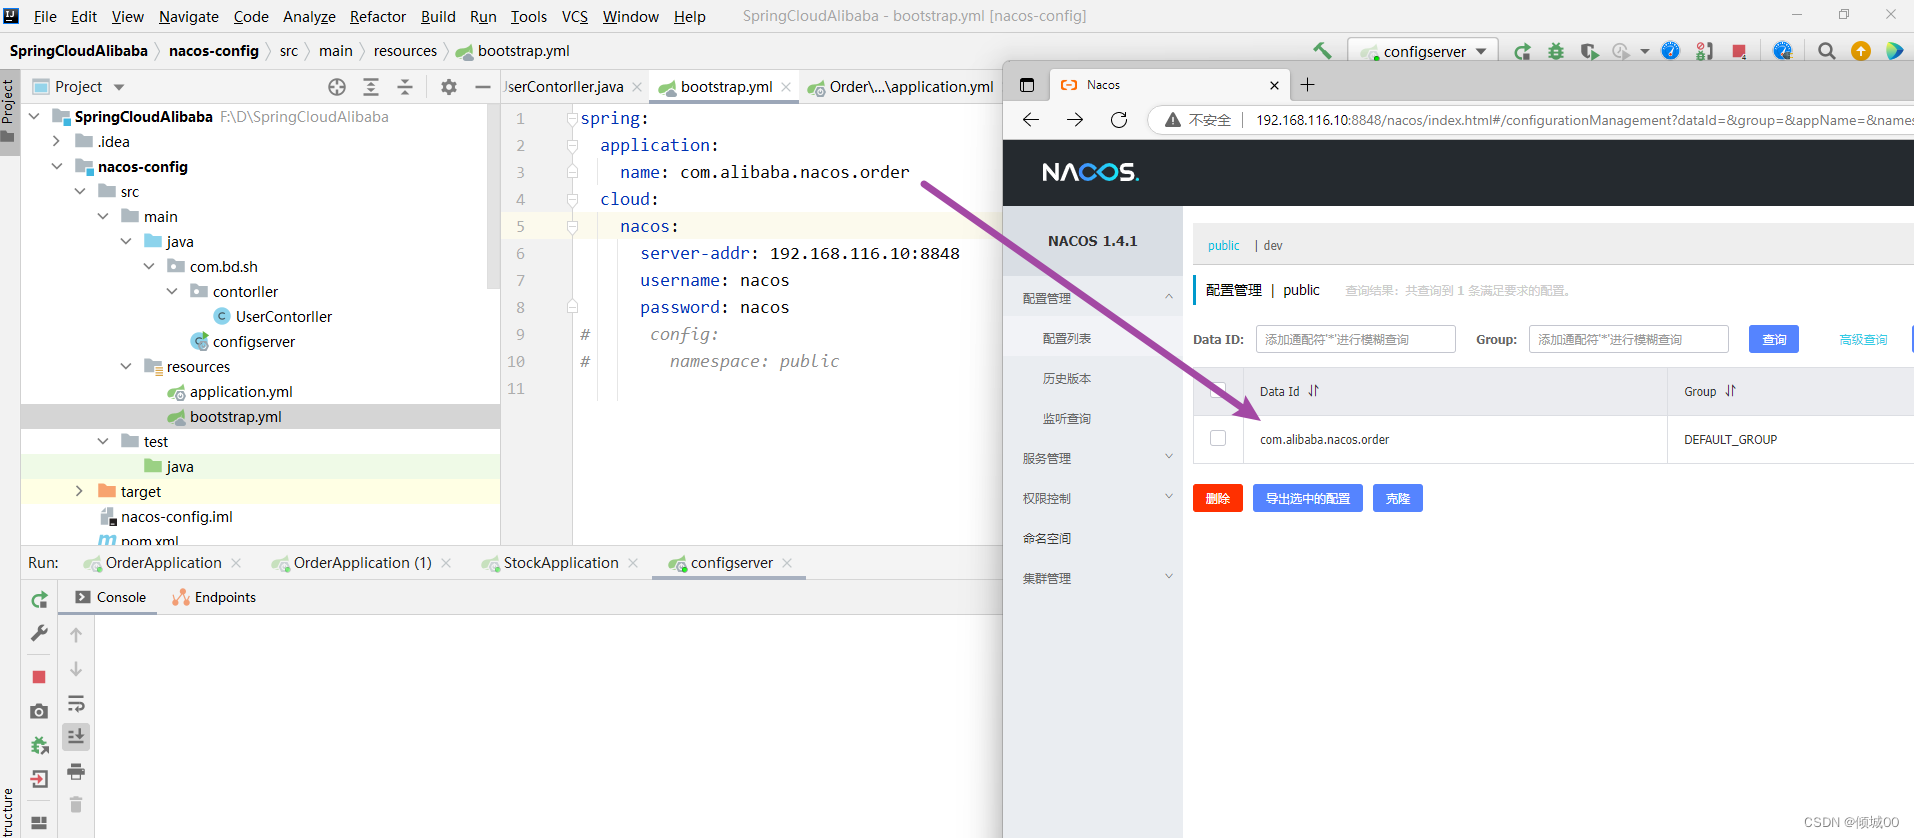Click the print icon in console
This screenshot has height=838, width=1914.
tap(76, 771)
